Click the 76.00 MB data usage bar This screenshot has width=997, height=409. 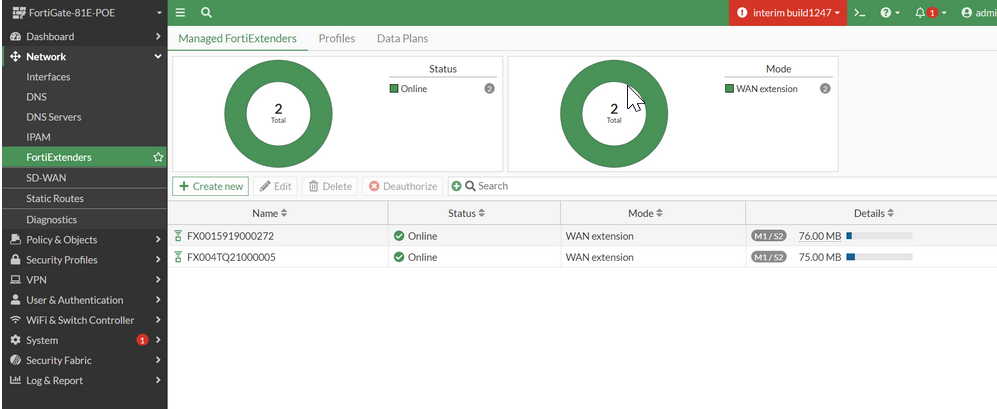pyautogui.click(x=879, y=236)
